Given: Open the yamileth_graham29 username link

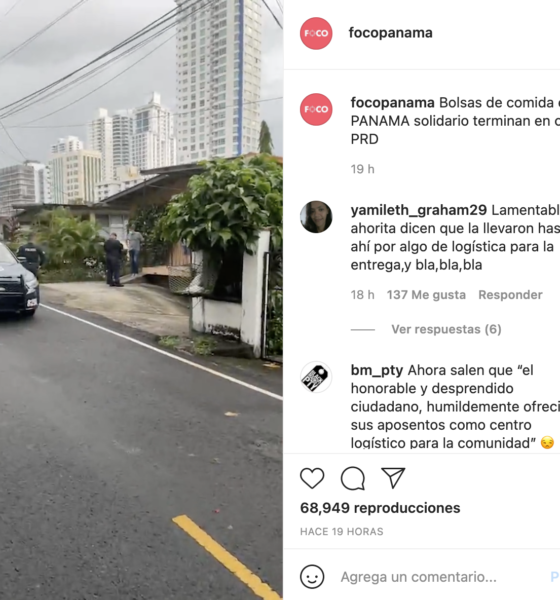Looking at the screenshot, I should [418, 210].
